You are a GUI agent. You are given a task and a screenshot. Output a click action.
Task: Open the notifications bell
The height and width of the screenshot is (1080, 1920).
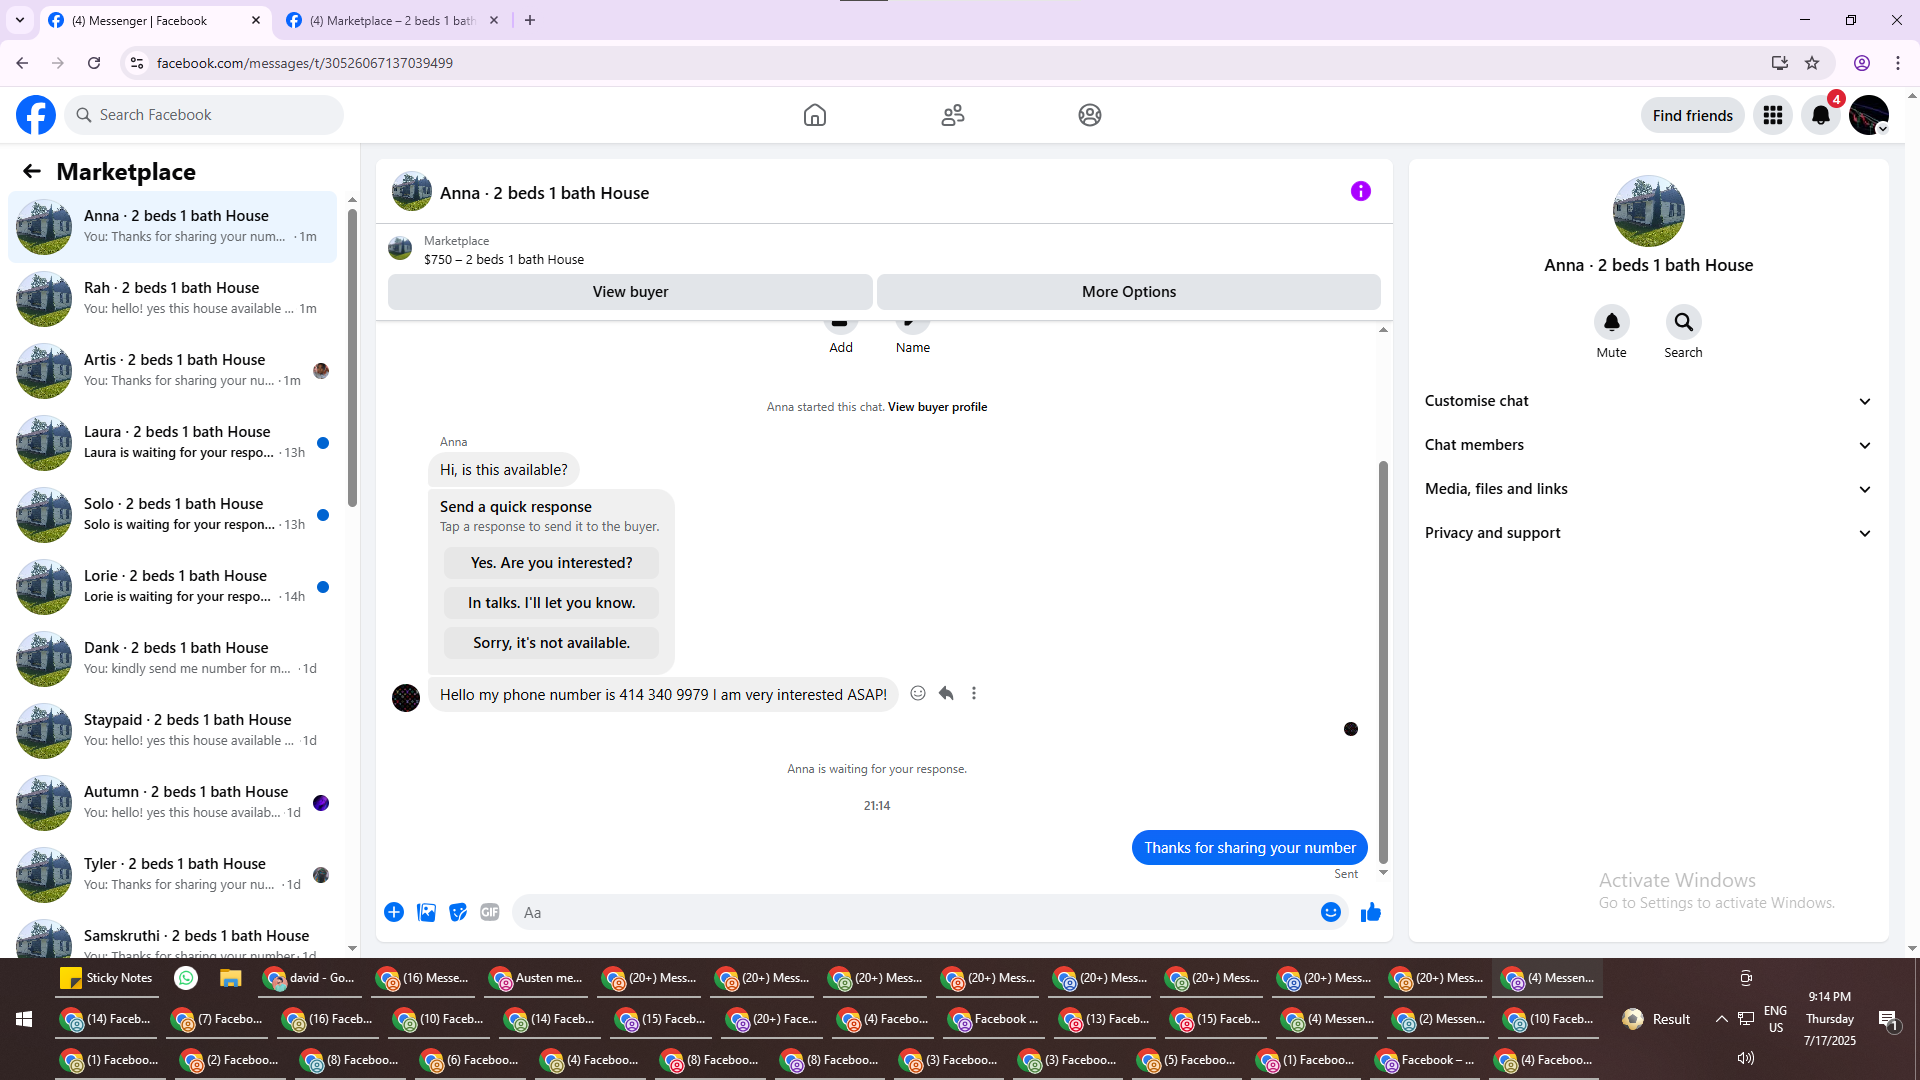(1821, 115)
